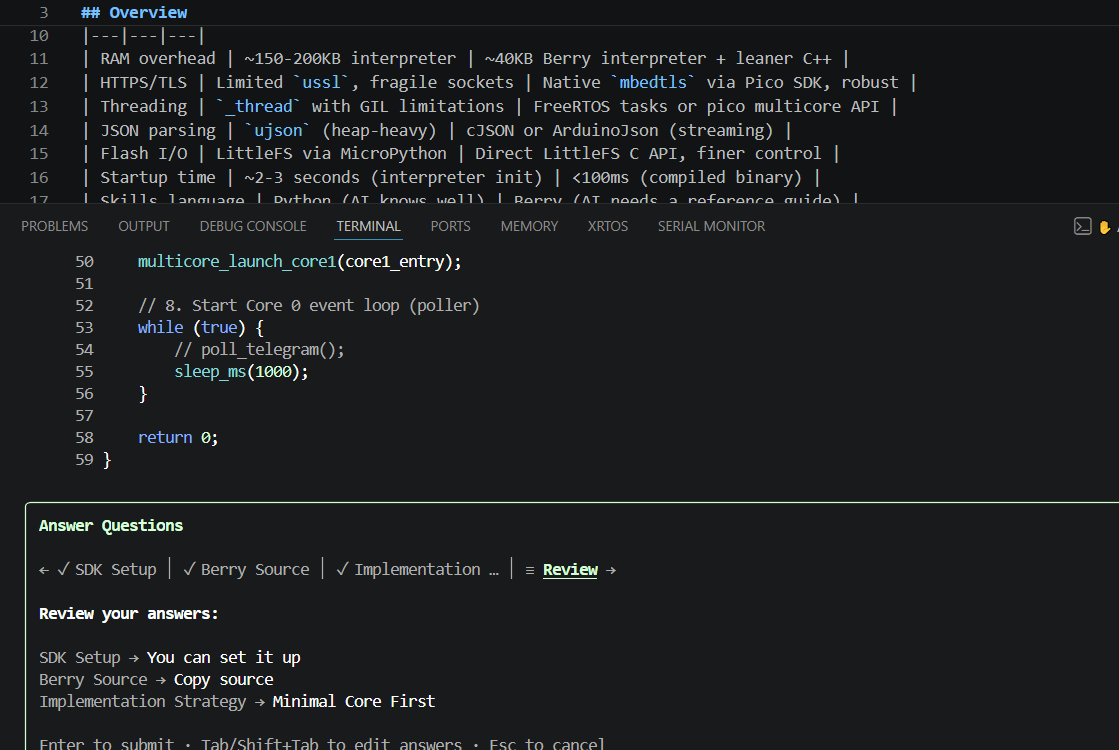
Task: Click the `ujson` code text
Action: pos(277,131)
